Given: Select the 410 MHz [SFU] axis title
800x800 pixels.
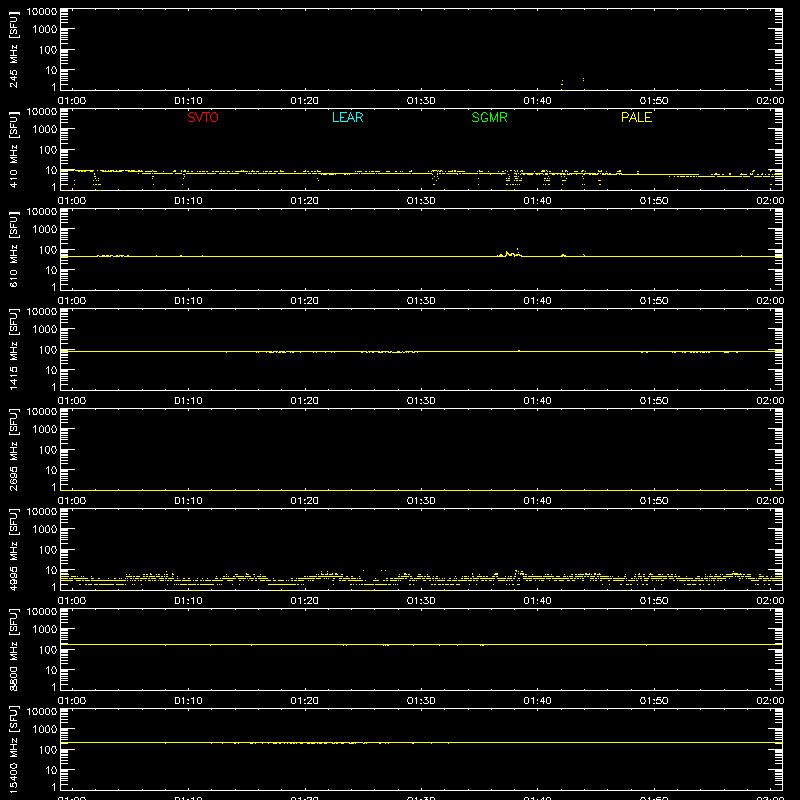Looking at the screenshot, I should tap(13, 149).
